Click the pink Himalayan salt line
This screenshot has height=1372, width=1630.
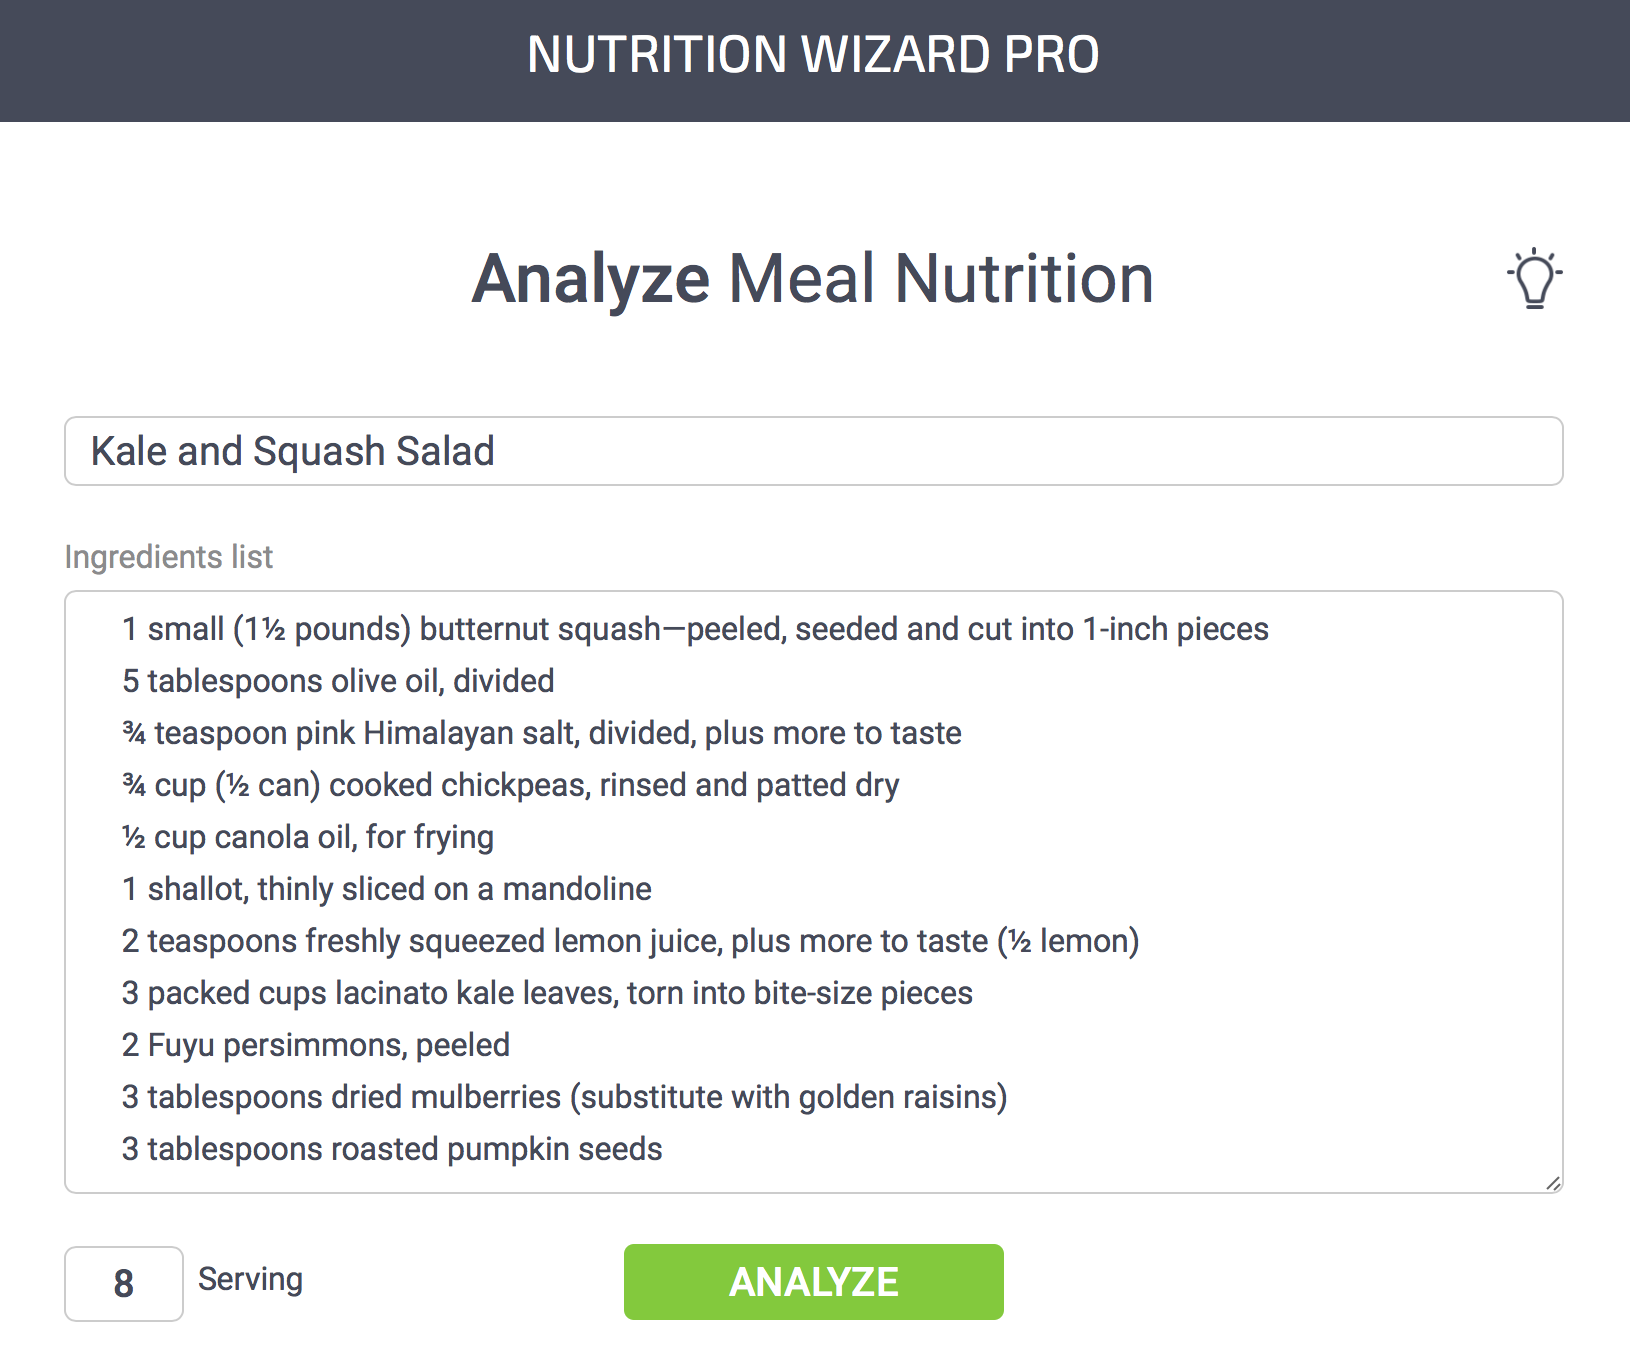coord(541,733)
